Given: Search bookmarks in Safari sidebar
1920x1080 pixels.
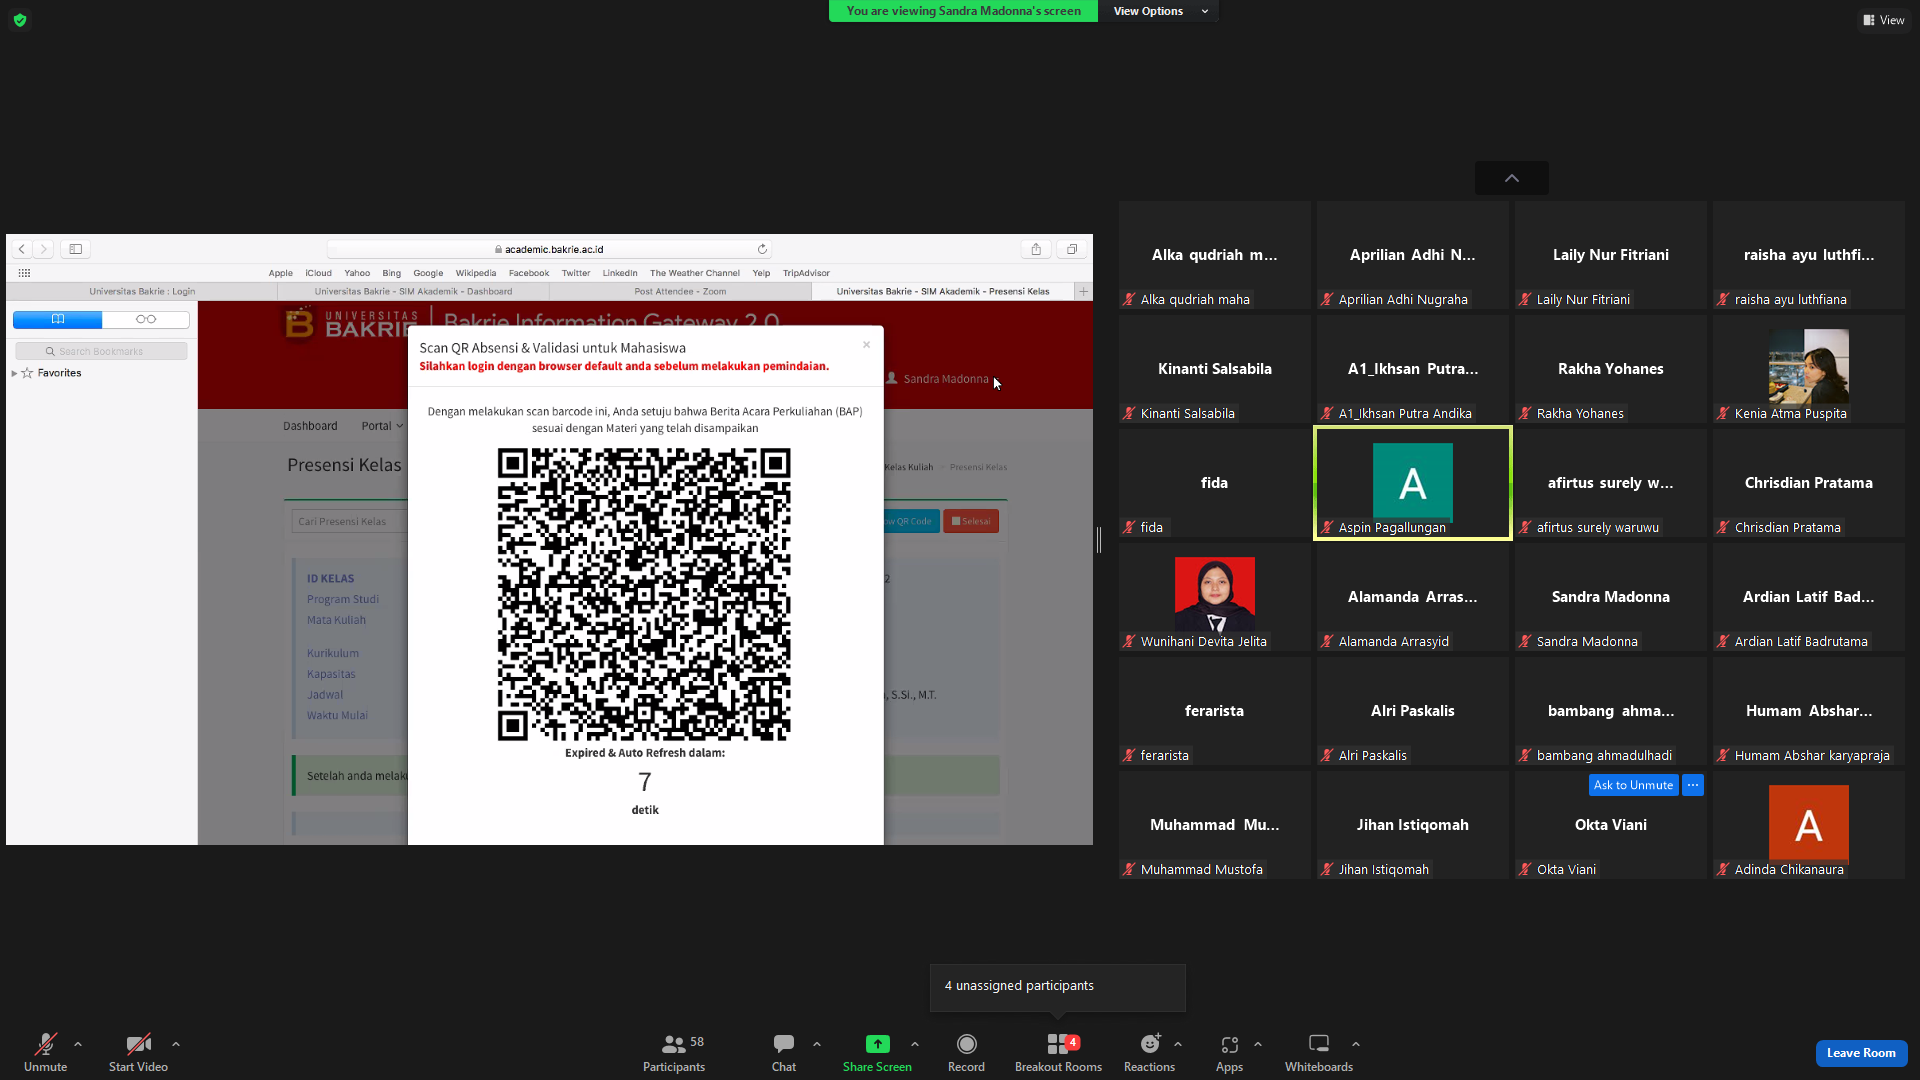Looking at the screenshot, I should [101, 351].
